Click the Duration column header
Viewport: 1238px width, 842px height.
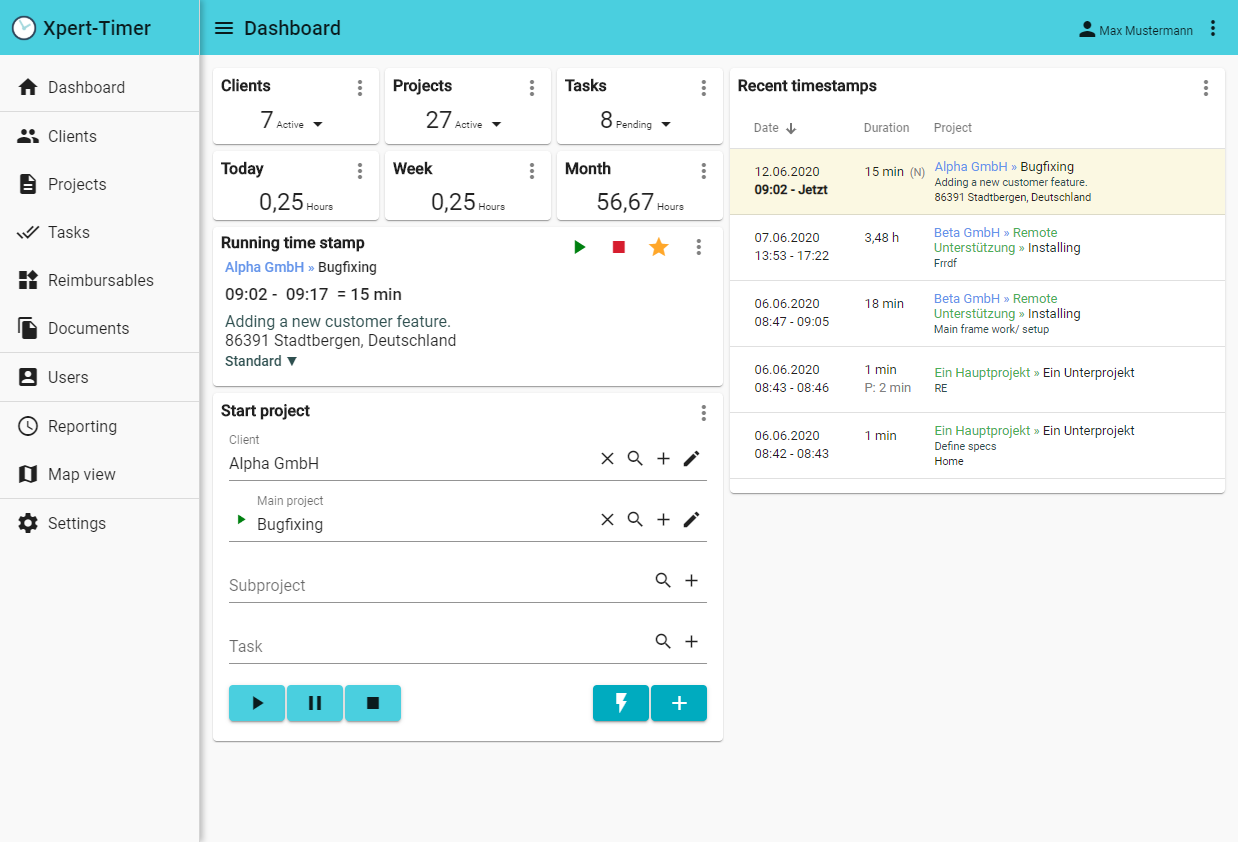click(x=886, y=128)
